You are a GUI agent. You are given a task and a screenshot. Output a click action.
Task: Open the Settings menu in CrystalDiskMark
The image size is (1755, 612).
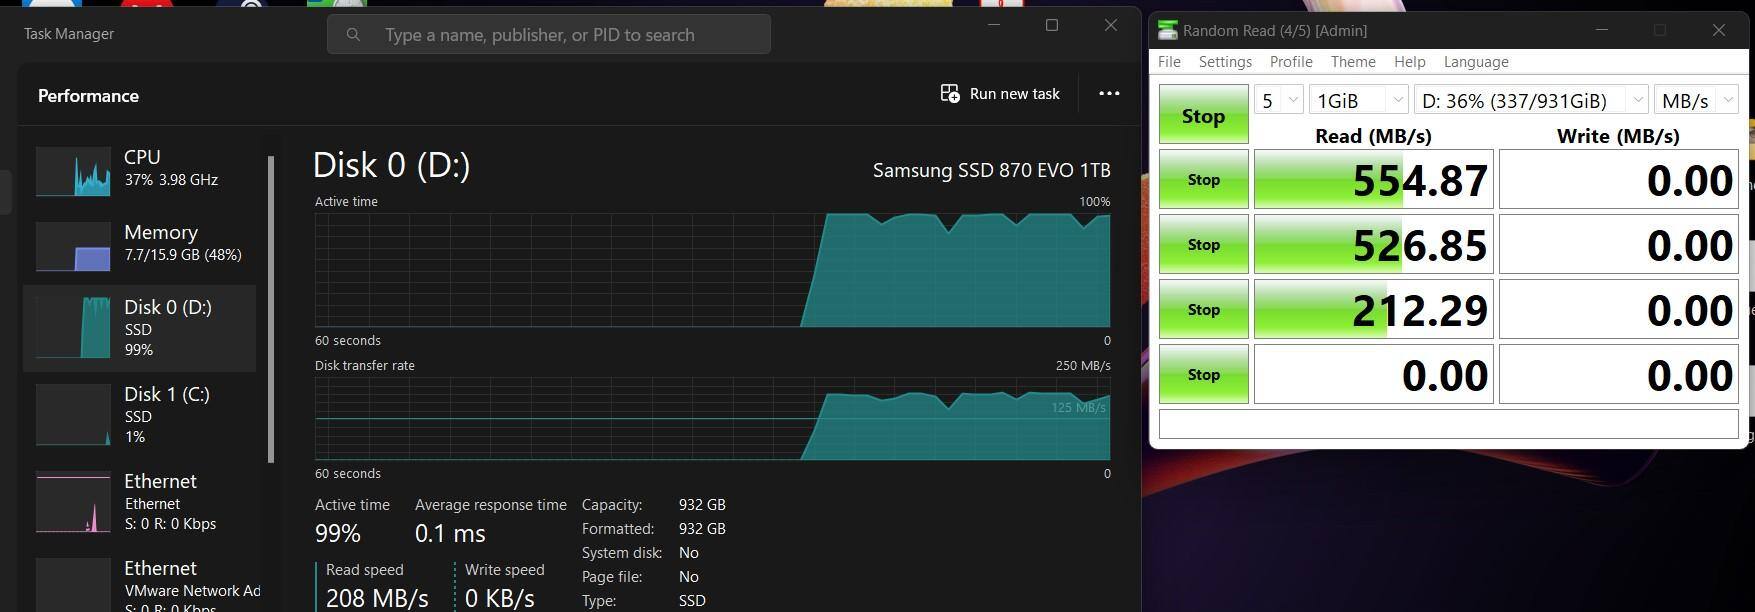pos(1225,62)
